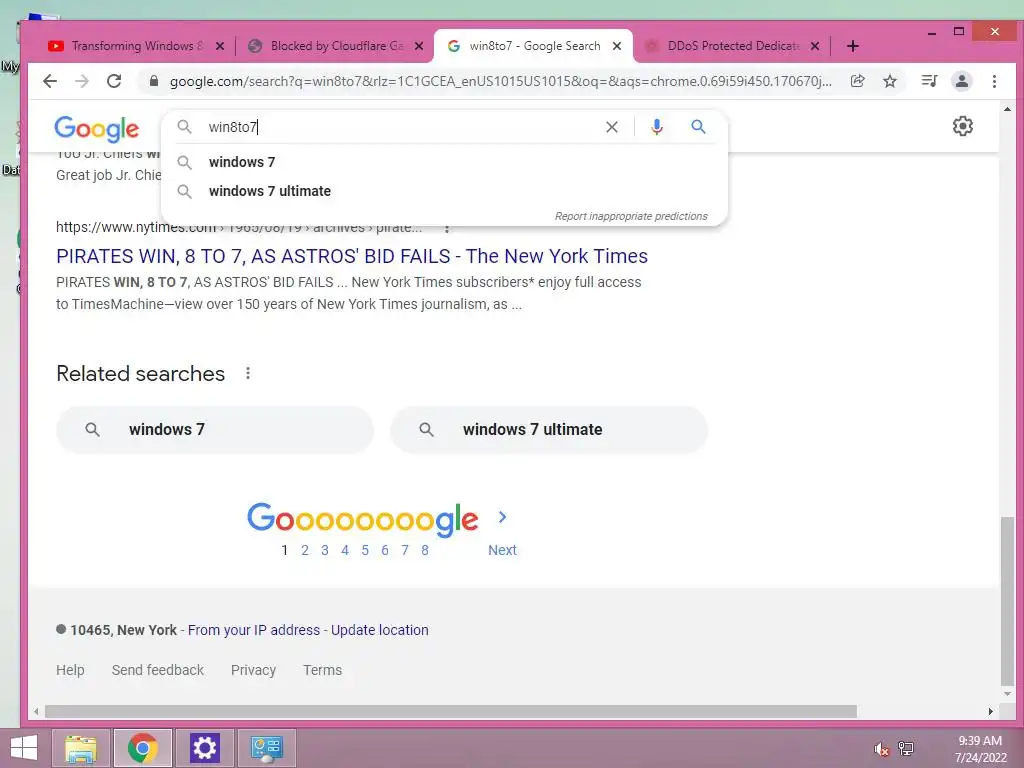Viewport: 1024px width, 768px height.
Task: Go to results page 6
Action: [x=385, y=551]
